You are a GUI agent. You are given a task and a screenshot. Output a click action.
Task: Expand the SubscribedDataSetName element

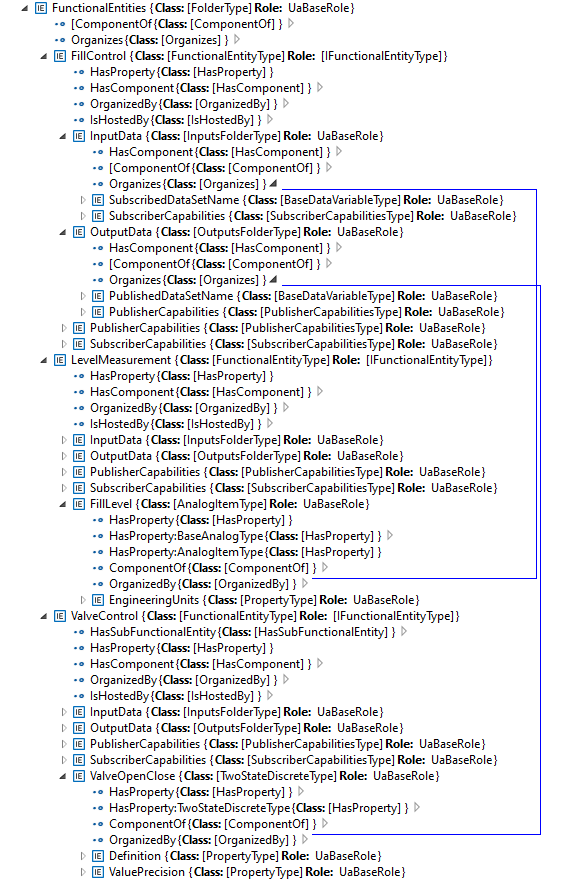83,200
